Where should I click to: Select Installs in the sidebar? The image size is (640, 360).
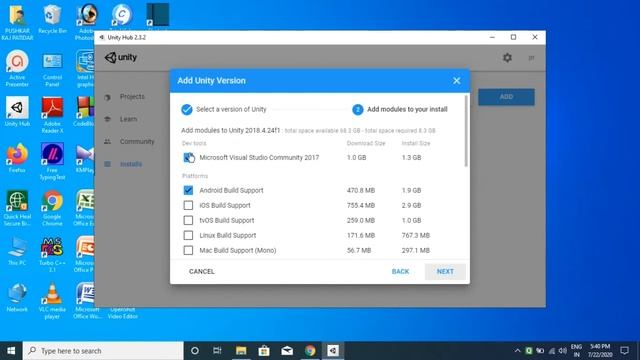click(x=131, y=164)
